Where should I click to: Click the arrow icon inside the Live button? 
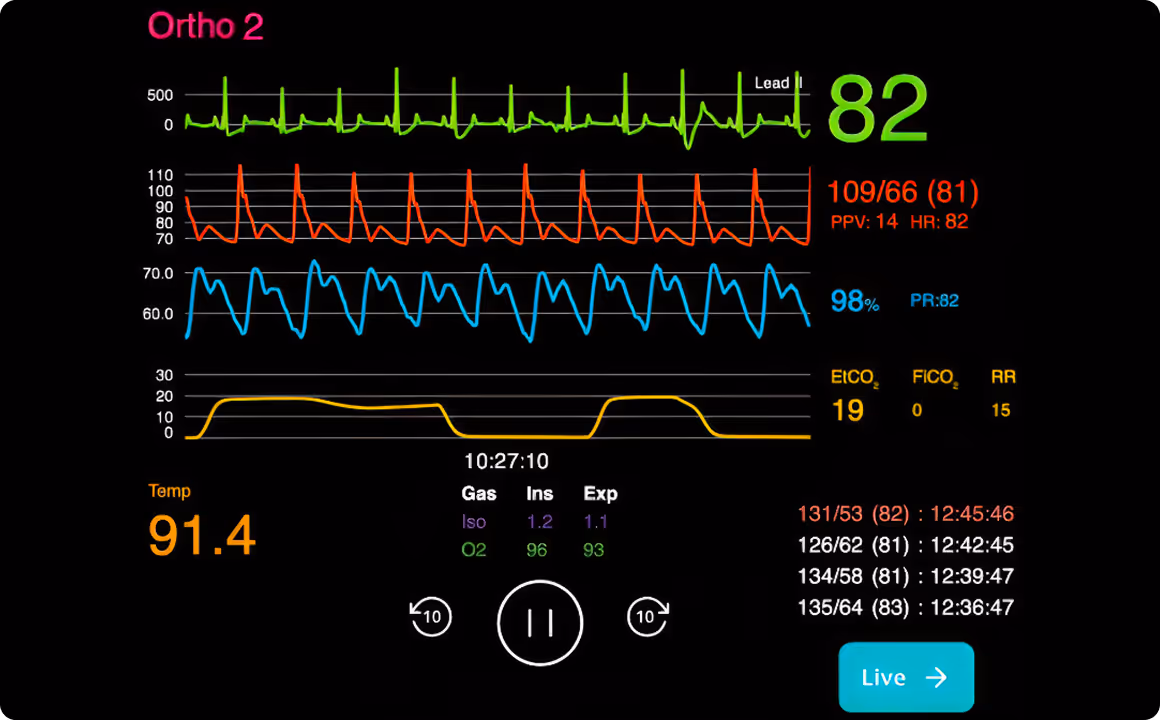point(936,677)
